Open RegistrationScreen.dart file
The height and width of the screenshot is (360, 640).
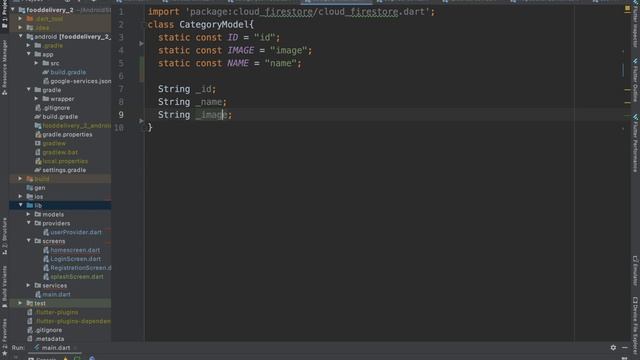[77, 268]
